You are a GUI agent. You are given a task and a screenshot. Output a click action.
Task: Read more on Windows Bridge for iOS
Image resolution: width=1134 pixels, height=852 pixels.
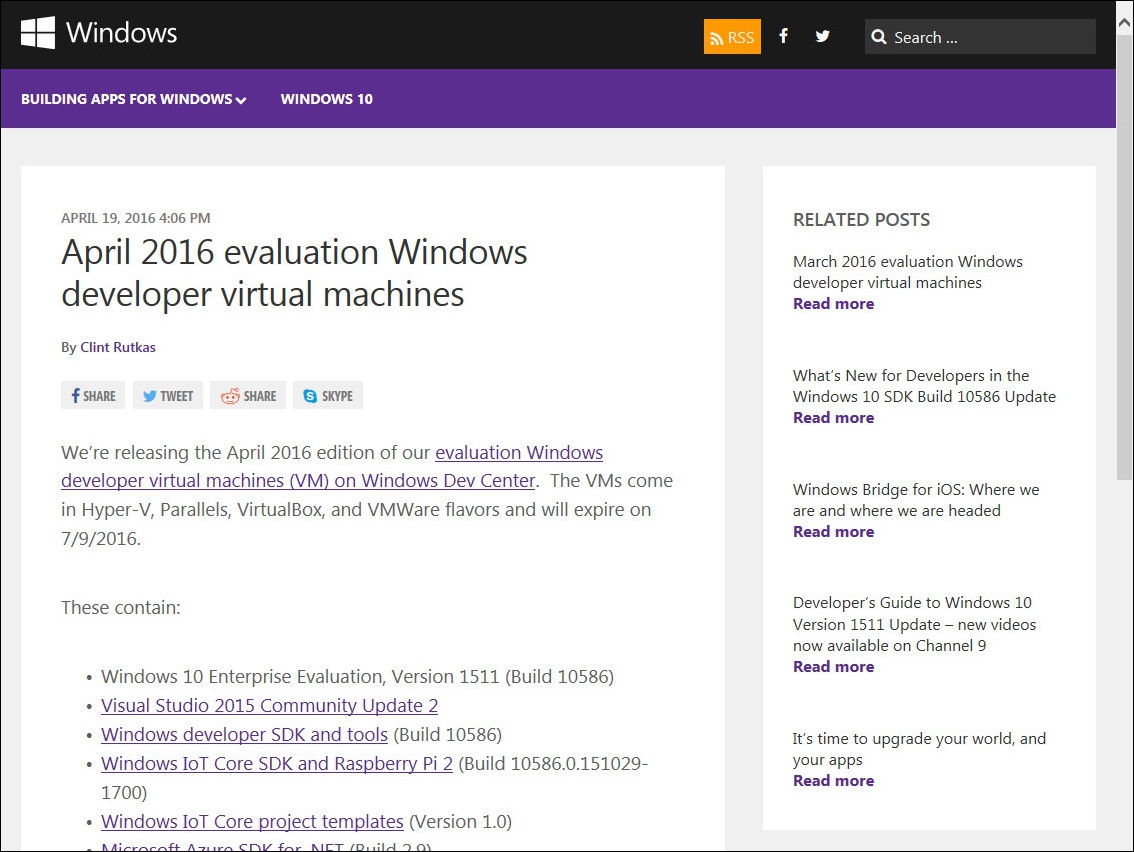pos(833,531)
